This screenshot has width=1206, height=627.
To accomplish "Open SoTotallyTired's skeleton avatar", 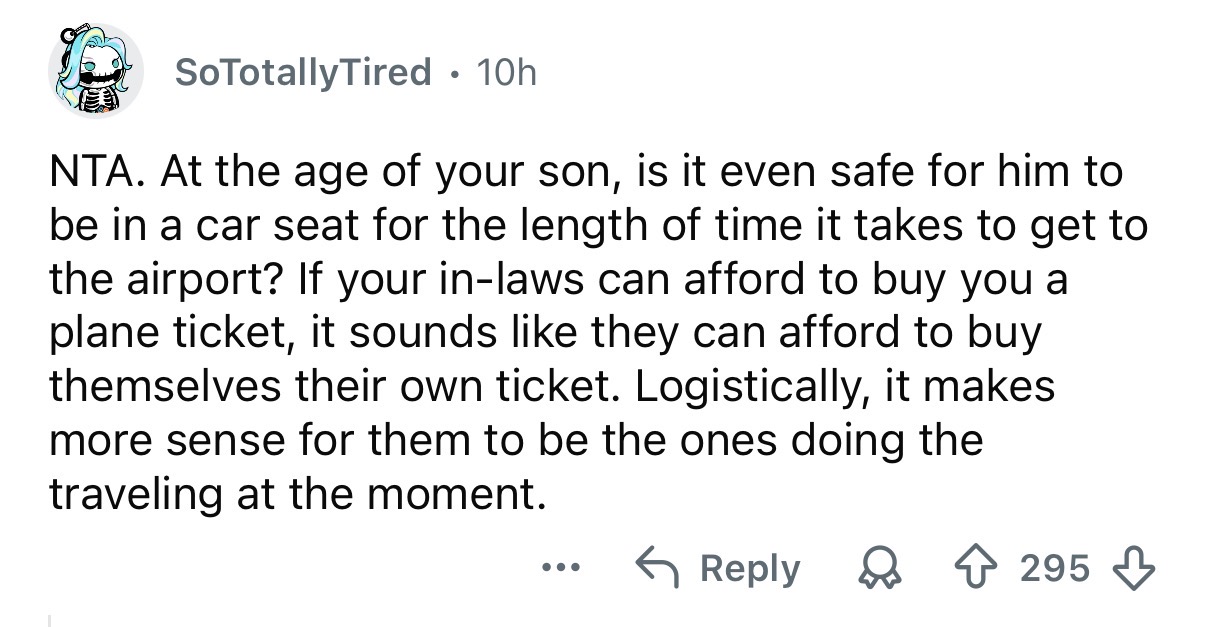I will click(94, 72).
